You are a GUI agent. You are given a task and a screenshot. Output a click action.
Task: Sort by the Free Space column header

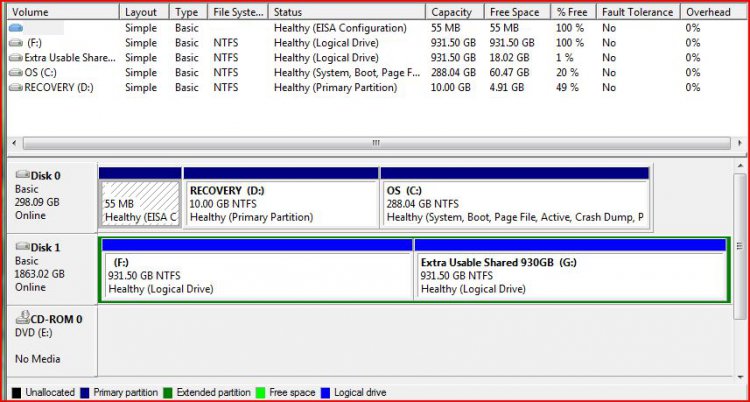tap(517, 12)
